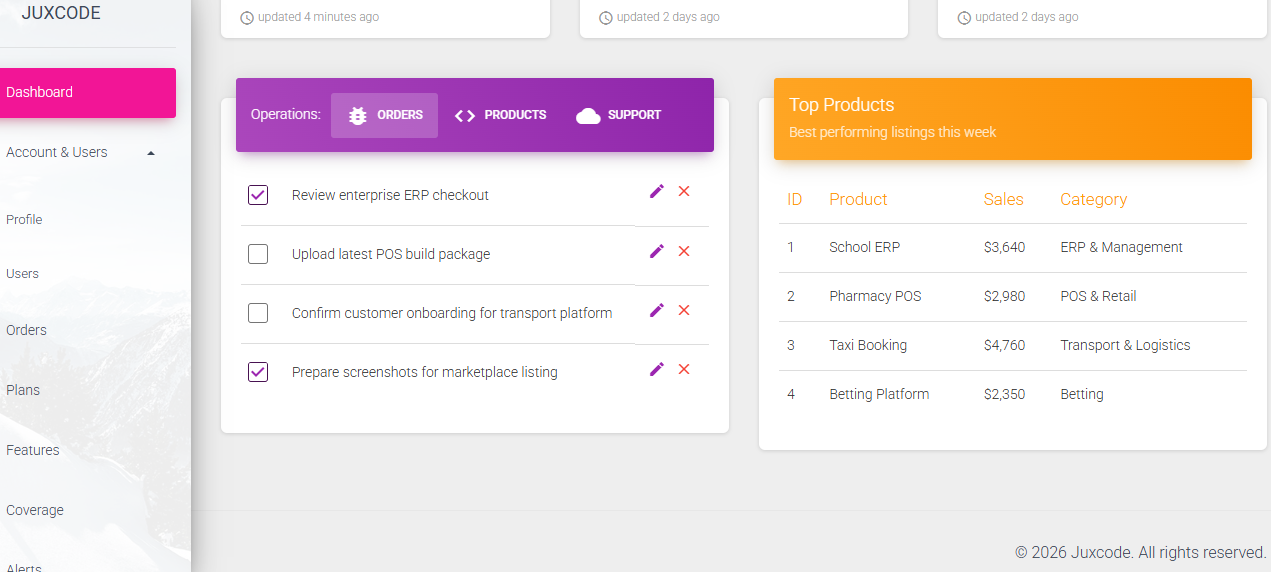Click the pencil edit icon for Review enterprise ERP checkout
The width and height of the screenshot is (1271, 572).
(x=656, y=191)
